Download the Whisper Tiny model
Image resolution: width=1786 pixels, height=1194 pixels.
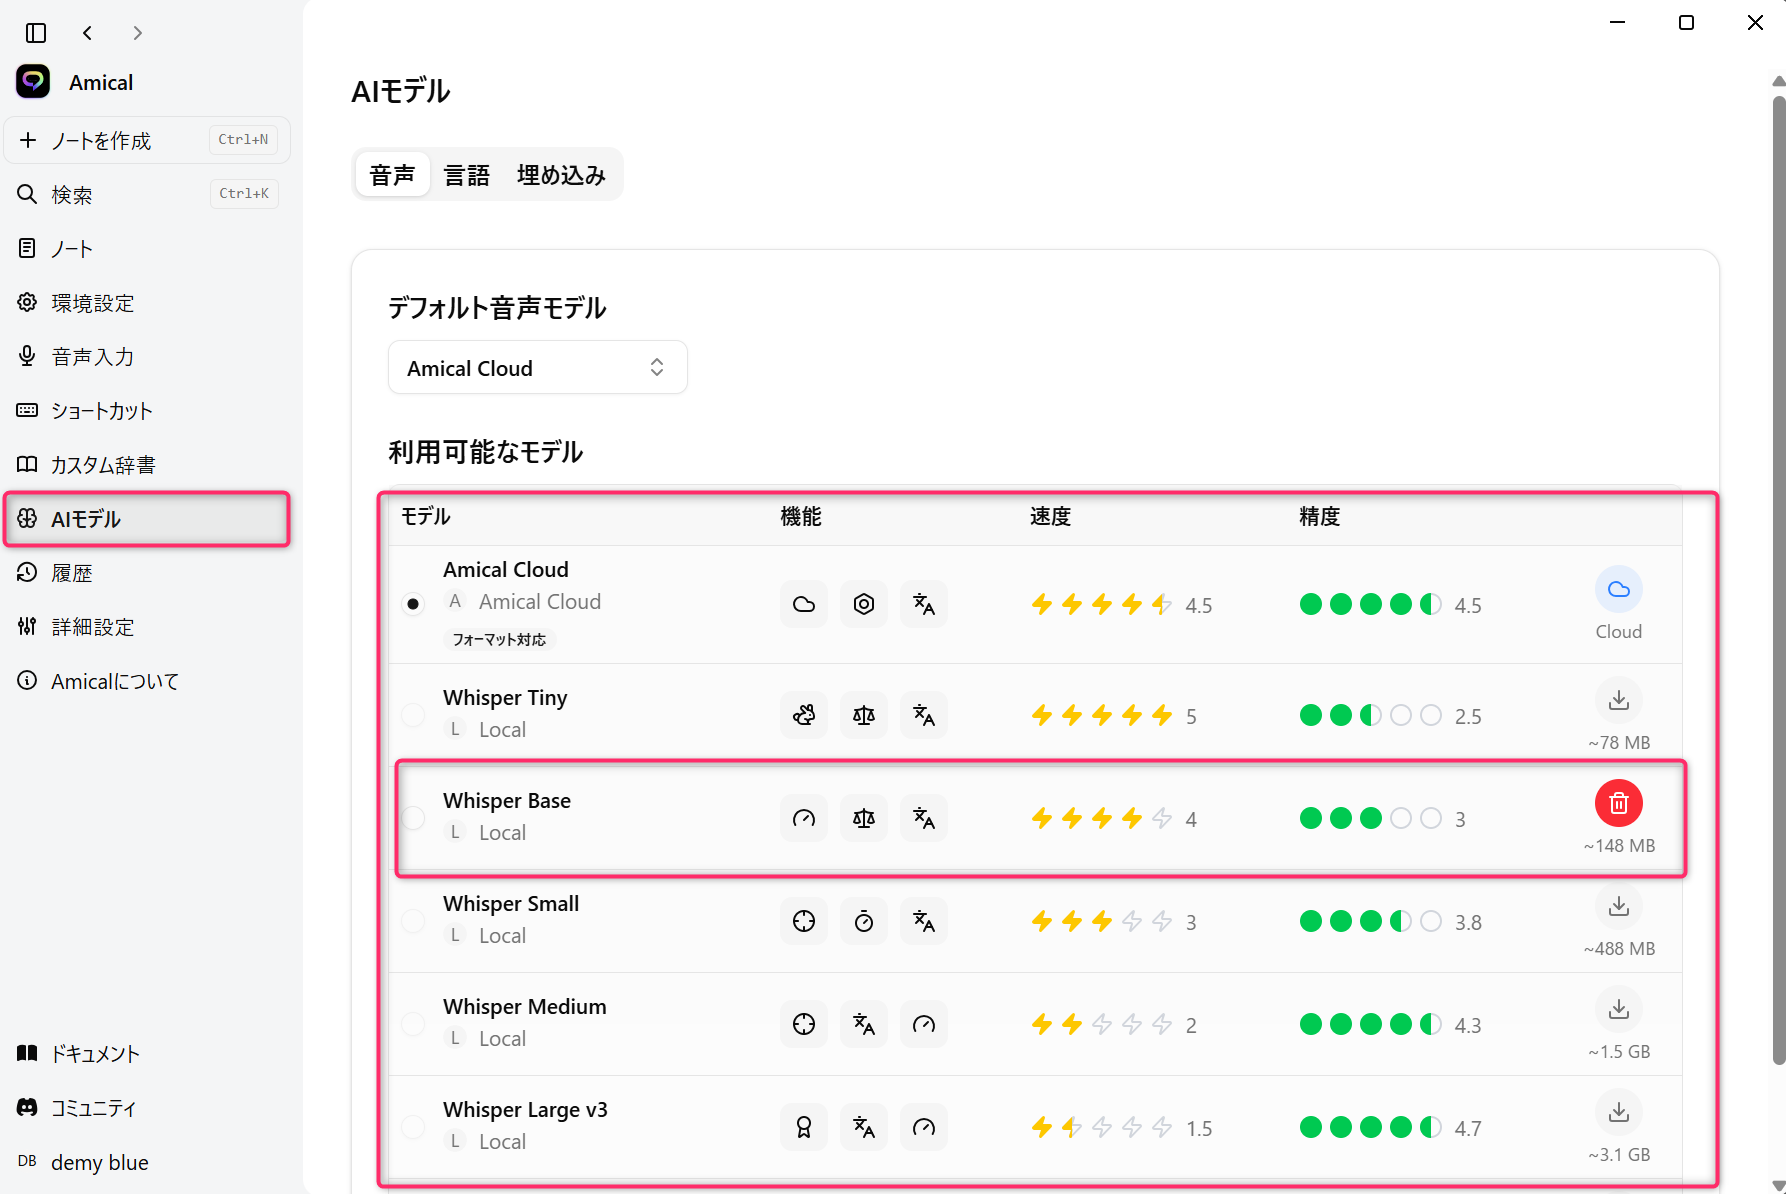click(x=1618, y=700)
